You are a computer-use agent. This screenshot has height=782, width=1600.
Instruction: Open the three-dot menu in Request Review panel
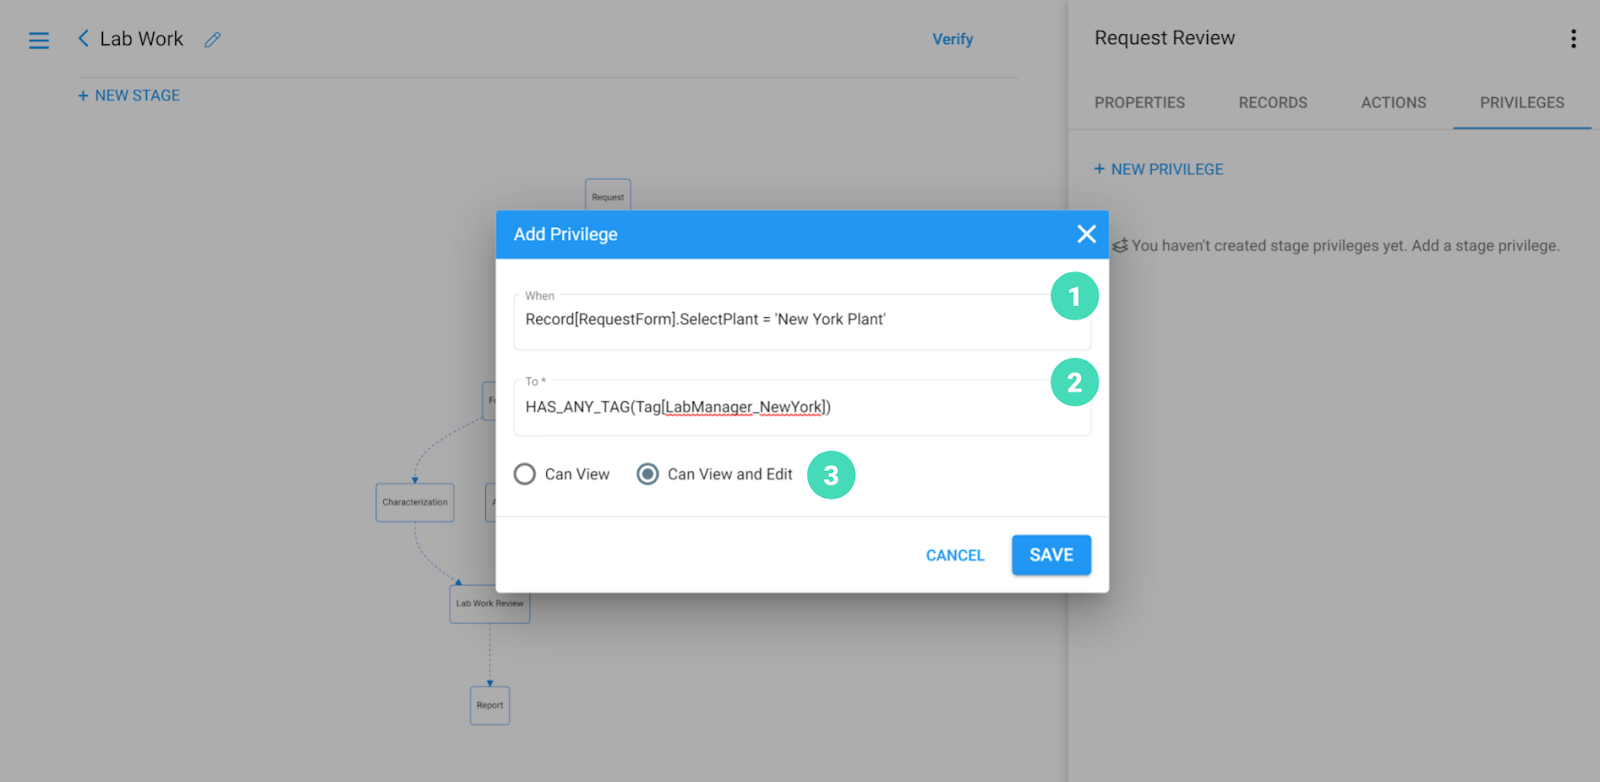point(1573,38)
